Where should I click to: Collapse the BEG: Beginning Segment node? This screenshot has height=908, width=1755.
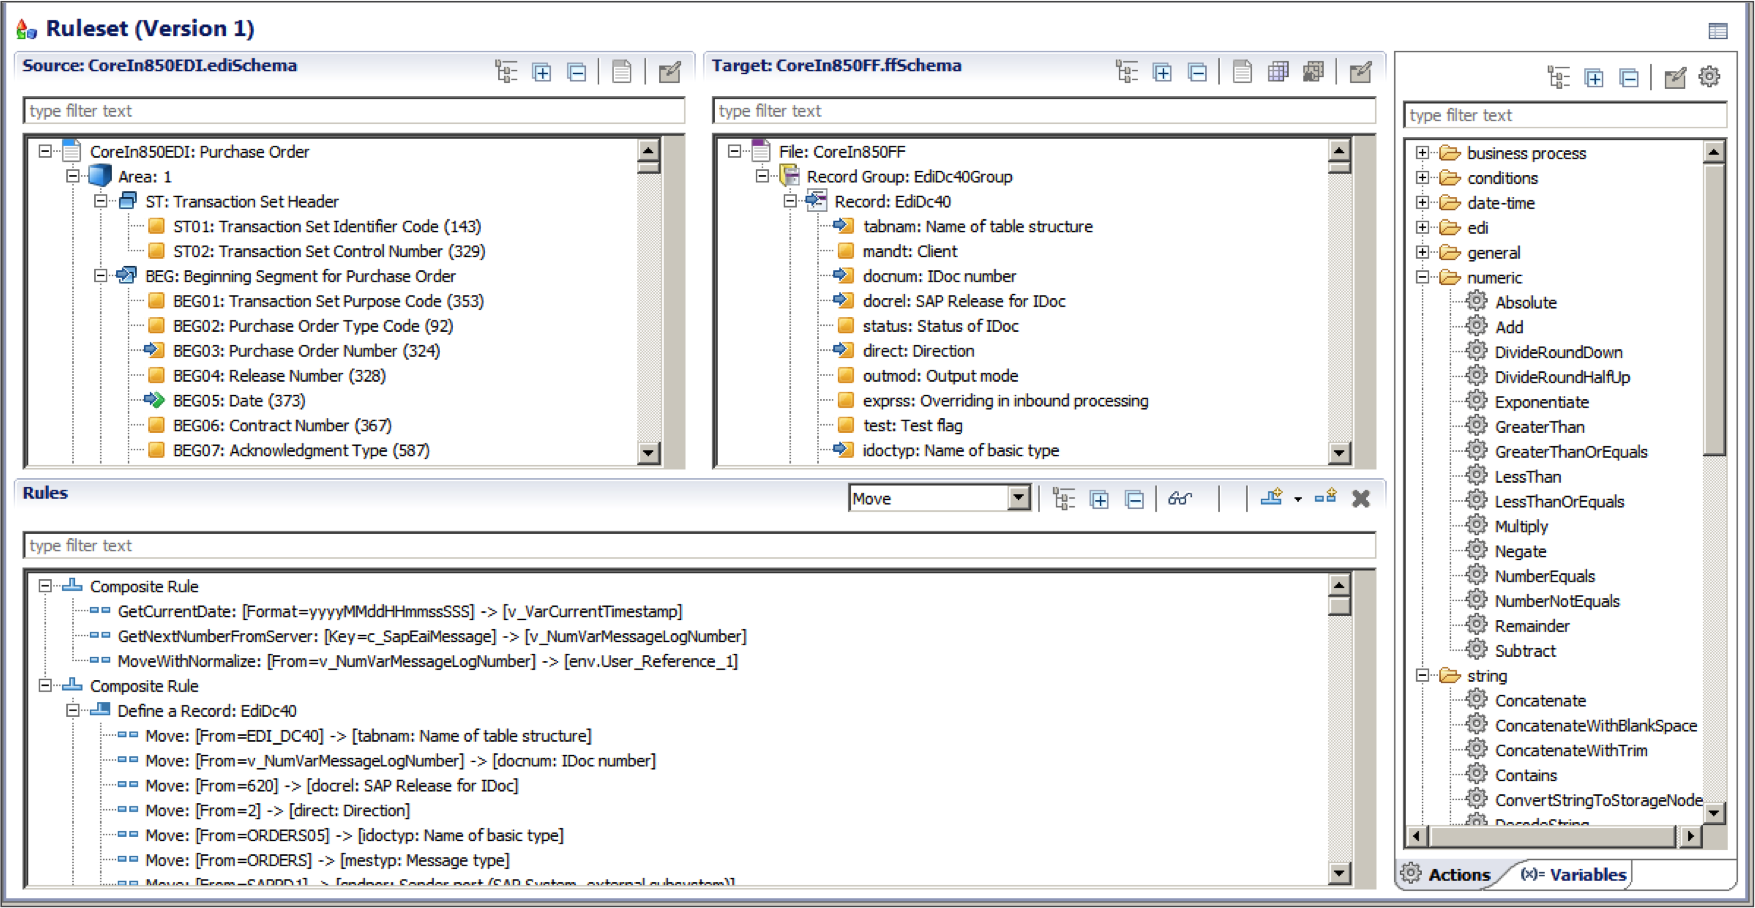[x=101, y=276]
